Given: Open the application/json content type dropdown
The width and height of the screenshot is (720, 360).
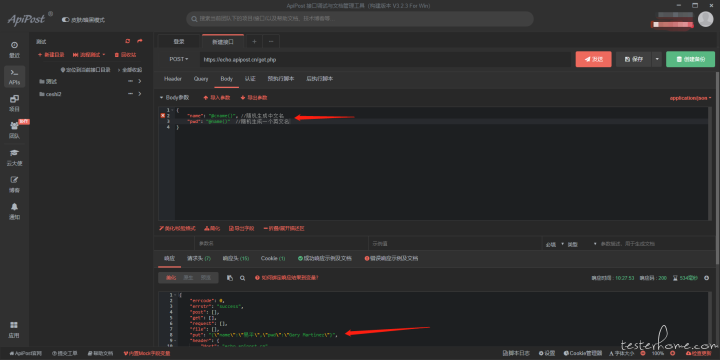Looking at the screenshot, I should coord(690,98).
